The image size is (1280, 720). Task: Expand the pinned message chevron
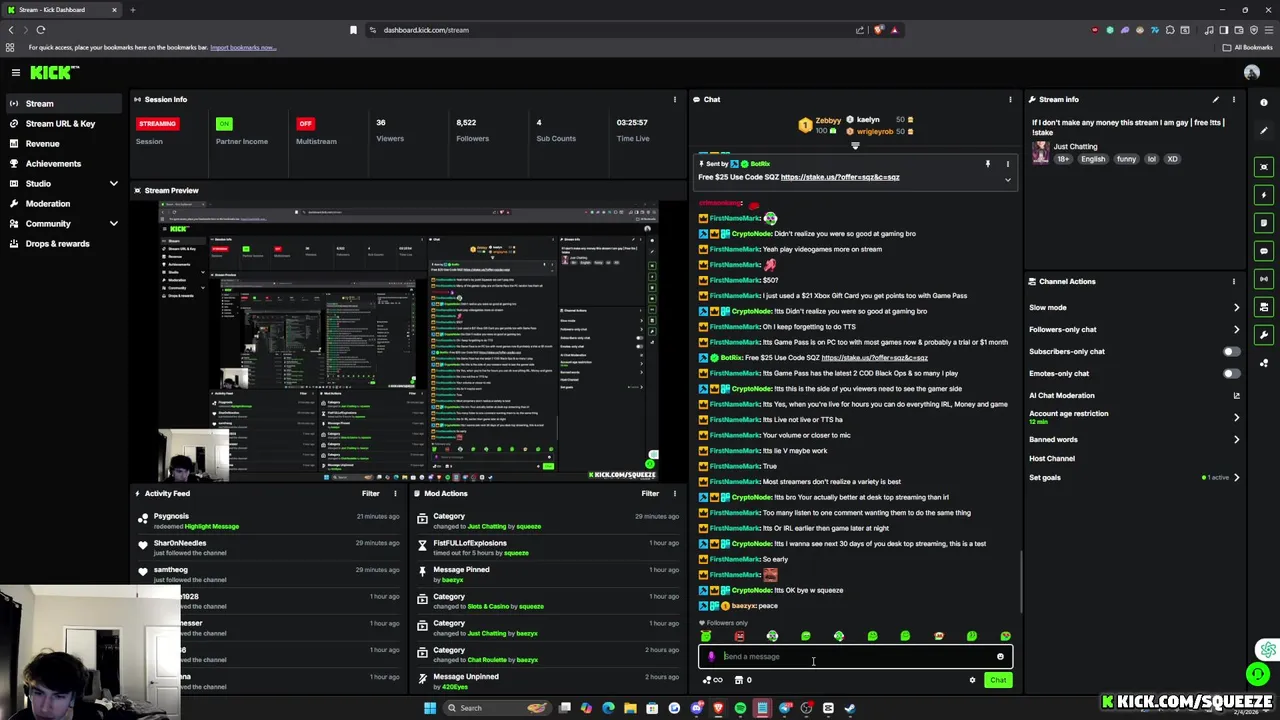point(1008,180)
